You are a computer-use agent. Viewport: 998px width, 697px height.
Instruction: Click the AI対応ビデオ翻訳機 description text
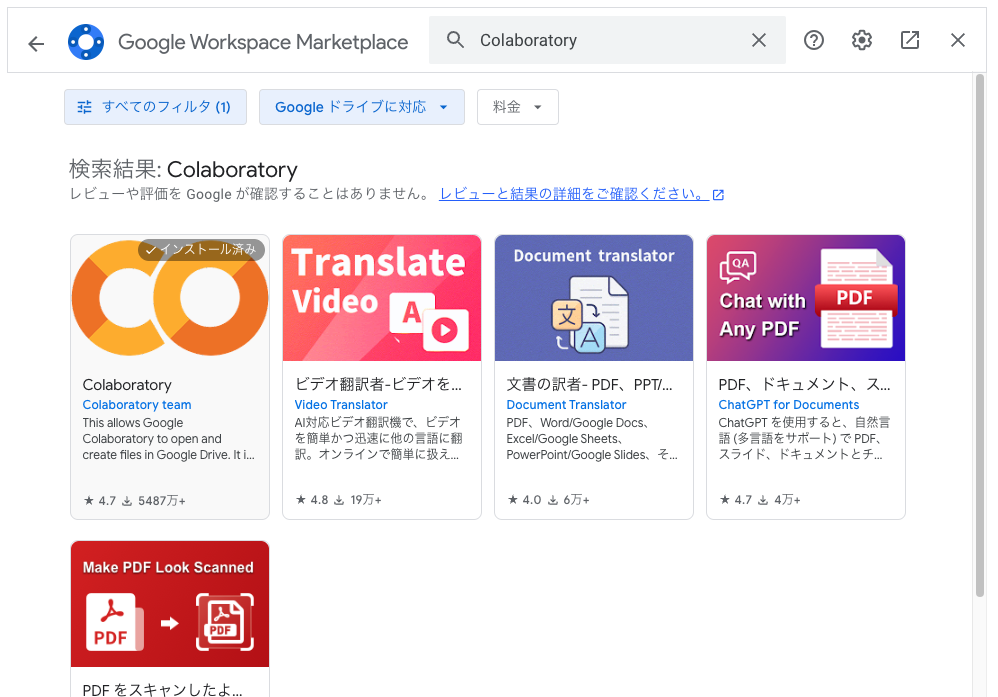[x=379, y=439]
